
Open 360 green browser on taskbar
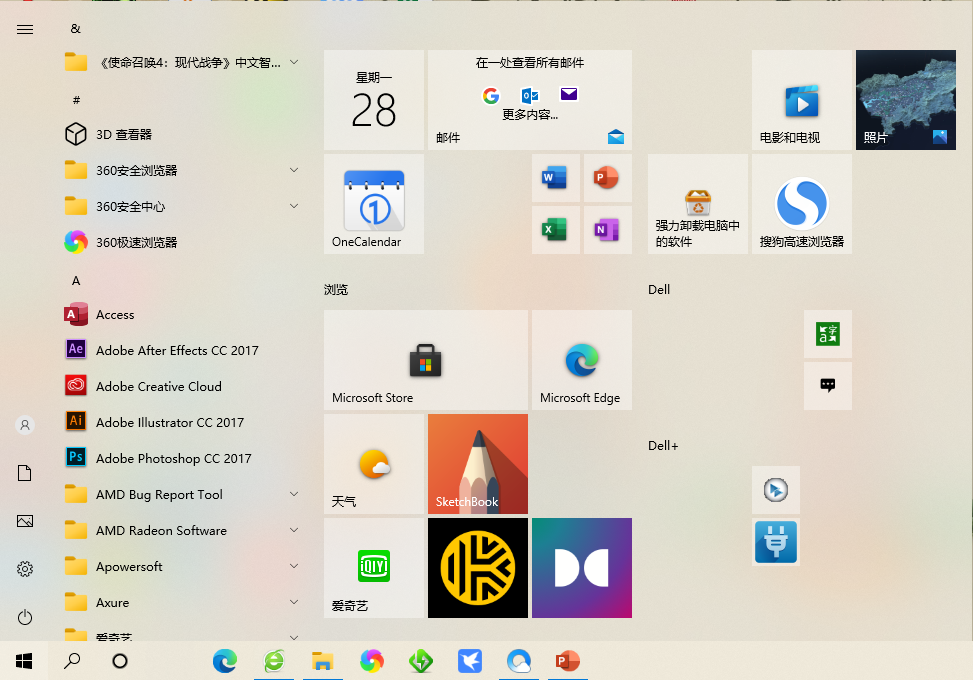pyautogui.click(x=274, y=661)
